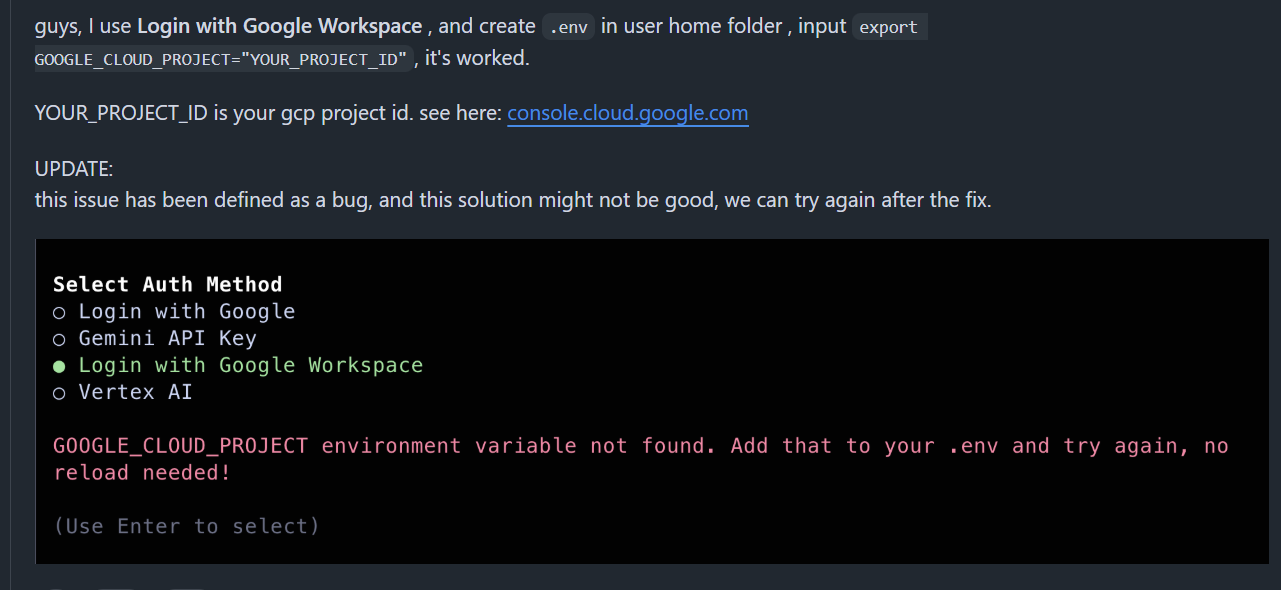Click the line about issue defined as bug
Viewport: 1281px width, 590px height.
[x=513, y=200]
